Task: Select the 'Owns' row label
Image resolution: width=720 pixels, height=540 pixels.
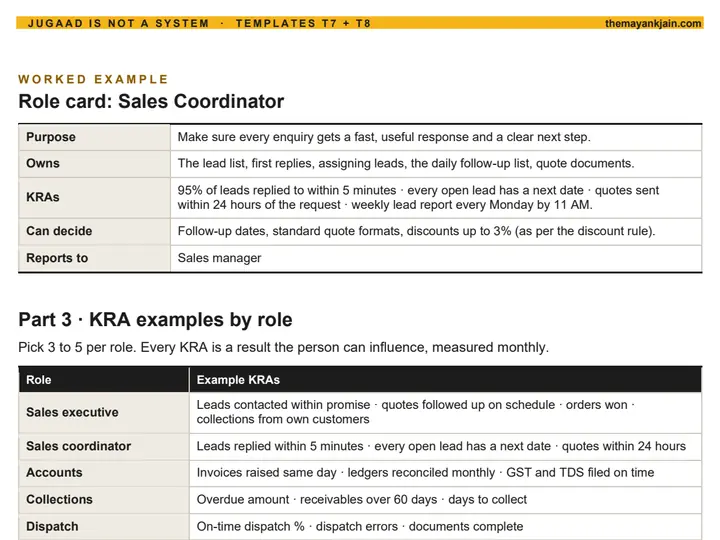Action: tap(43, 163)
